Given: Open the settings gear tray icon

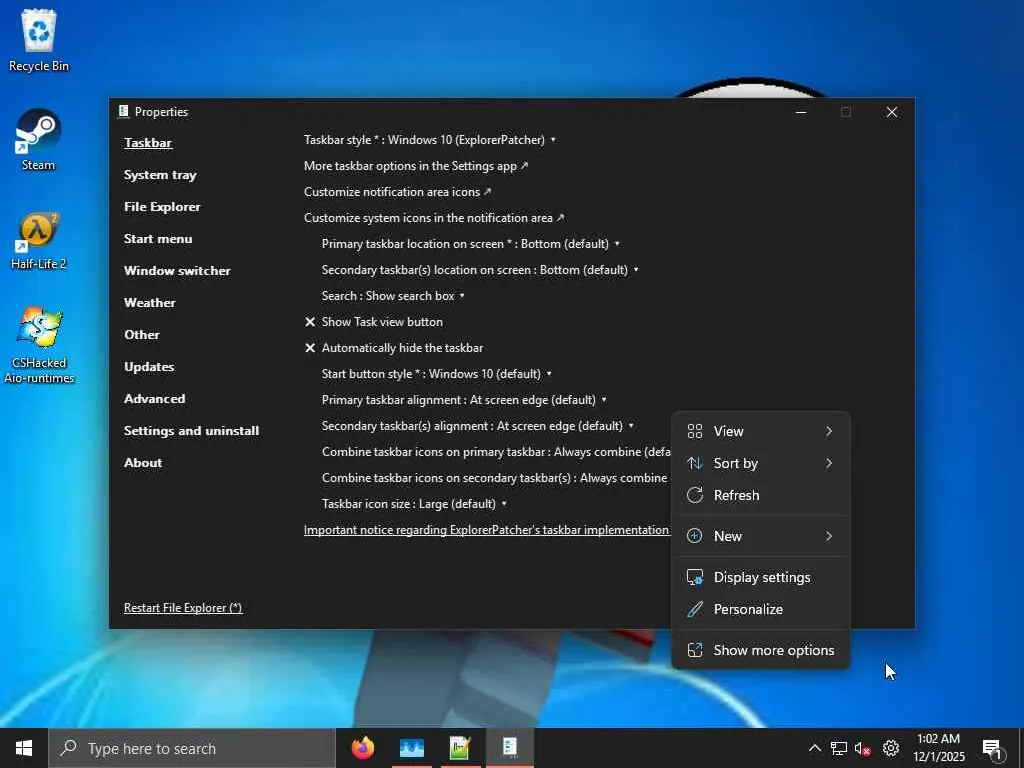Looking at the screenshot, I should [891, 748].
